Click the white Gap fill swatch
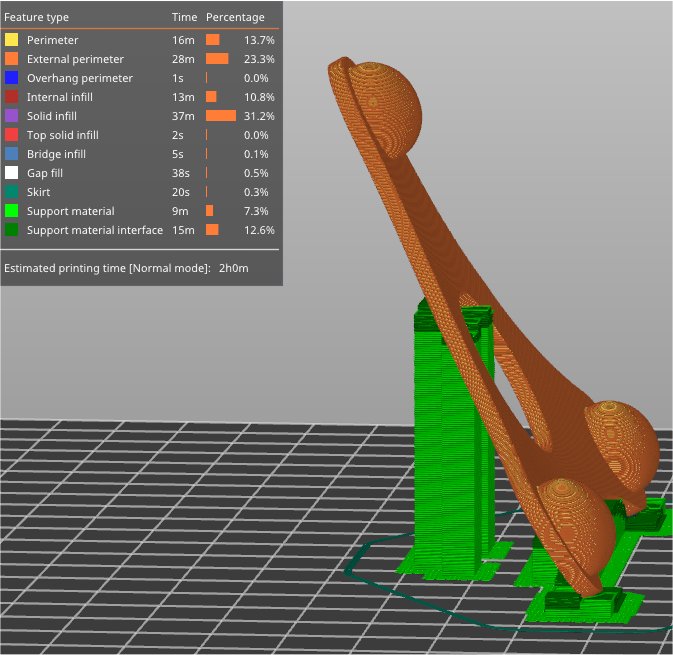Viewport: 673px width, 655px height. click(x=11, y=173)
